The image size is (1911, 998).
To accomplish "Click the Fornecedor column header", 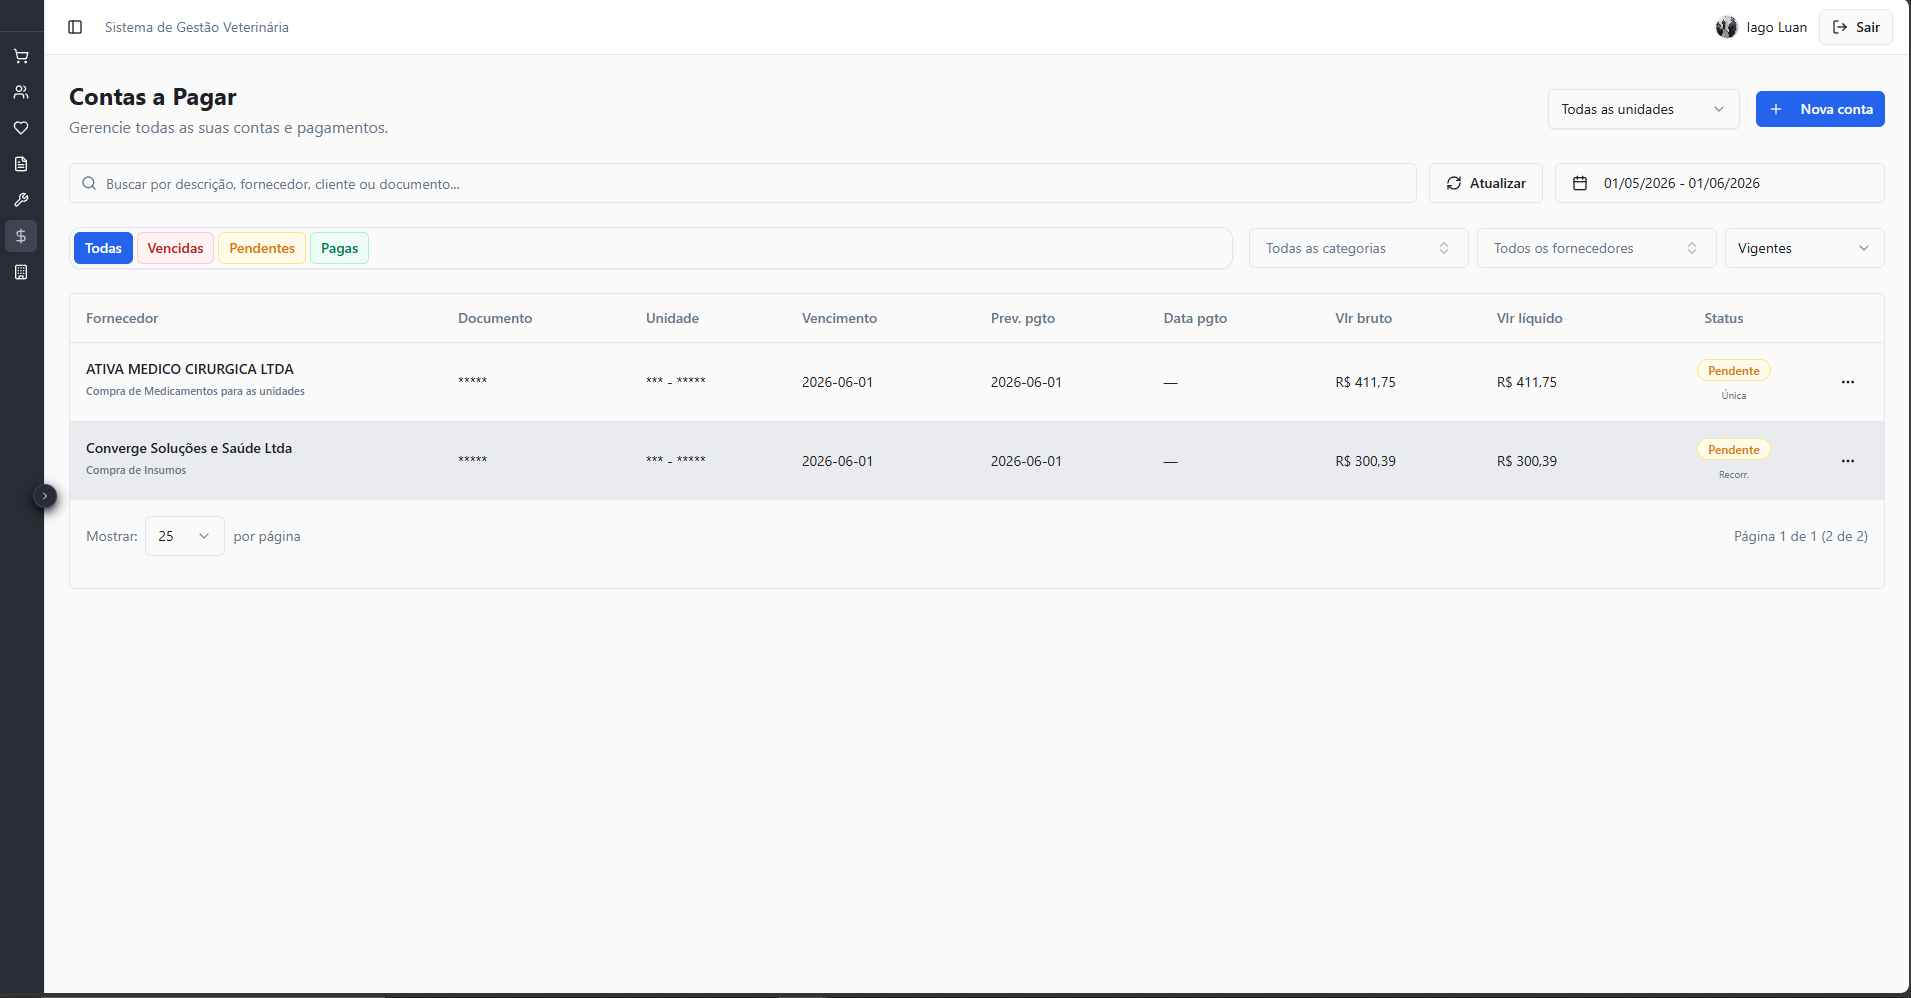I will (x=122, y=318).
